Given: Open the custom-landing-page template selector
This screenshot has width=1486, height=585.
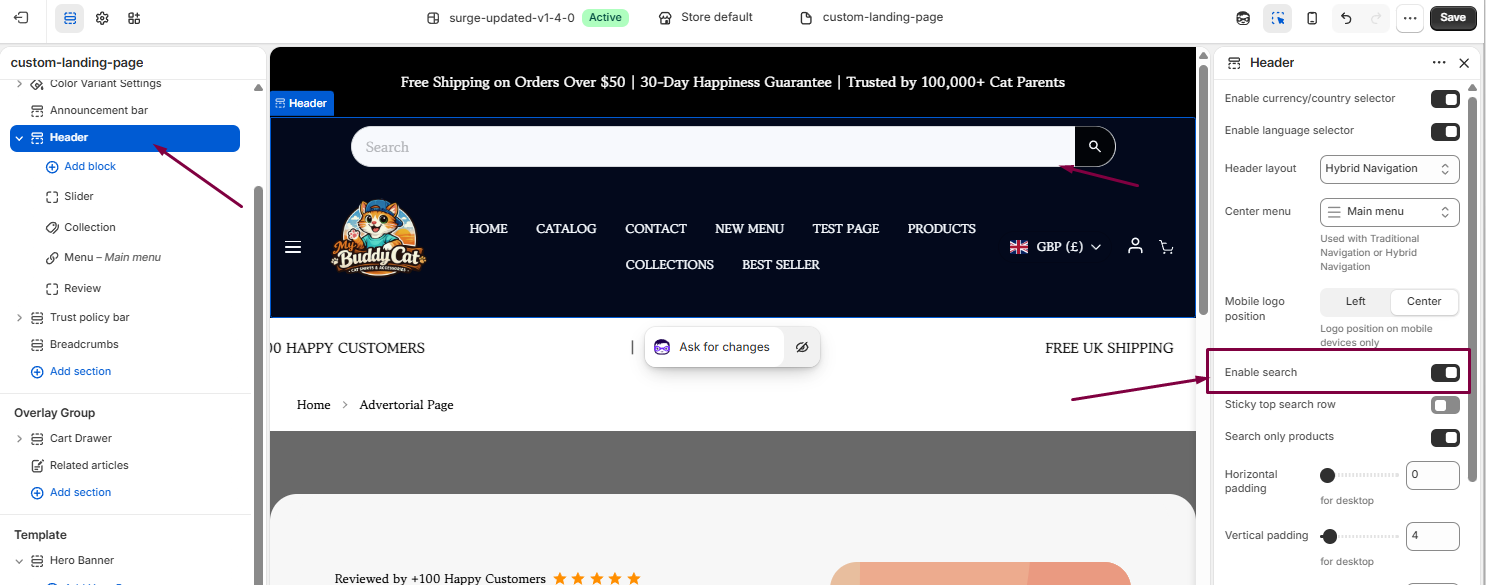Looking at the screenshot, I should tap(871, 18).
